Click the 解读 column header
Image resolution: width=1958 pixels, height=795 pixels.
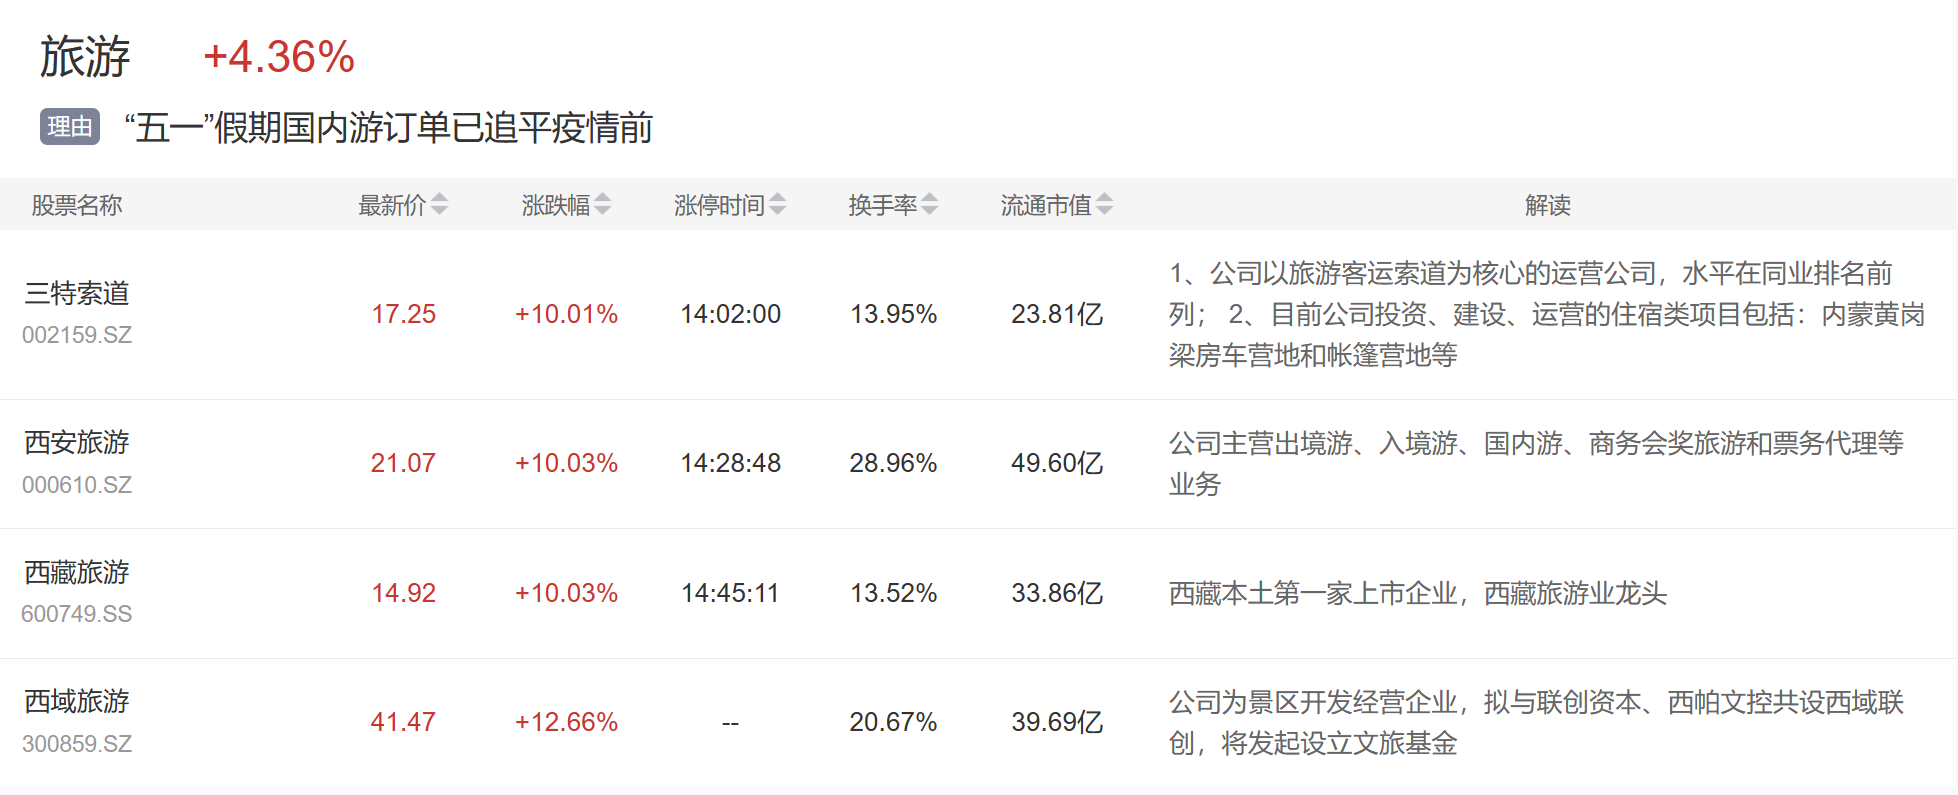[1547, 205]
